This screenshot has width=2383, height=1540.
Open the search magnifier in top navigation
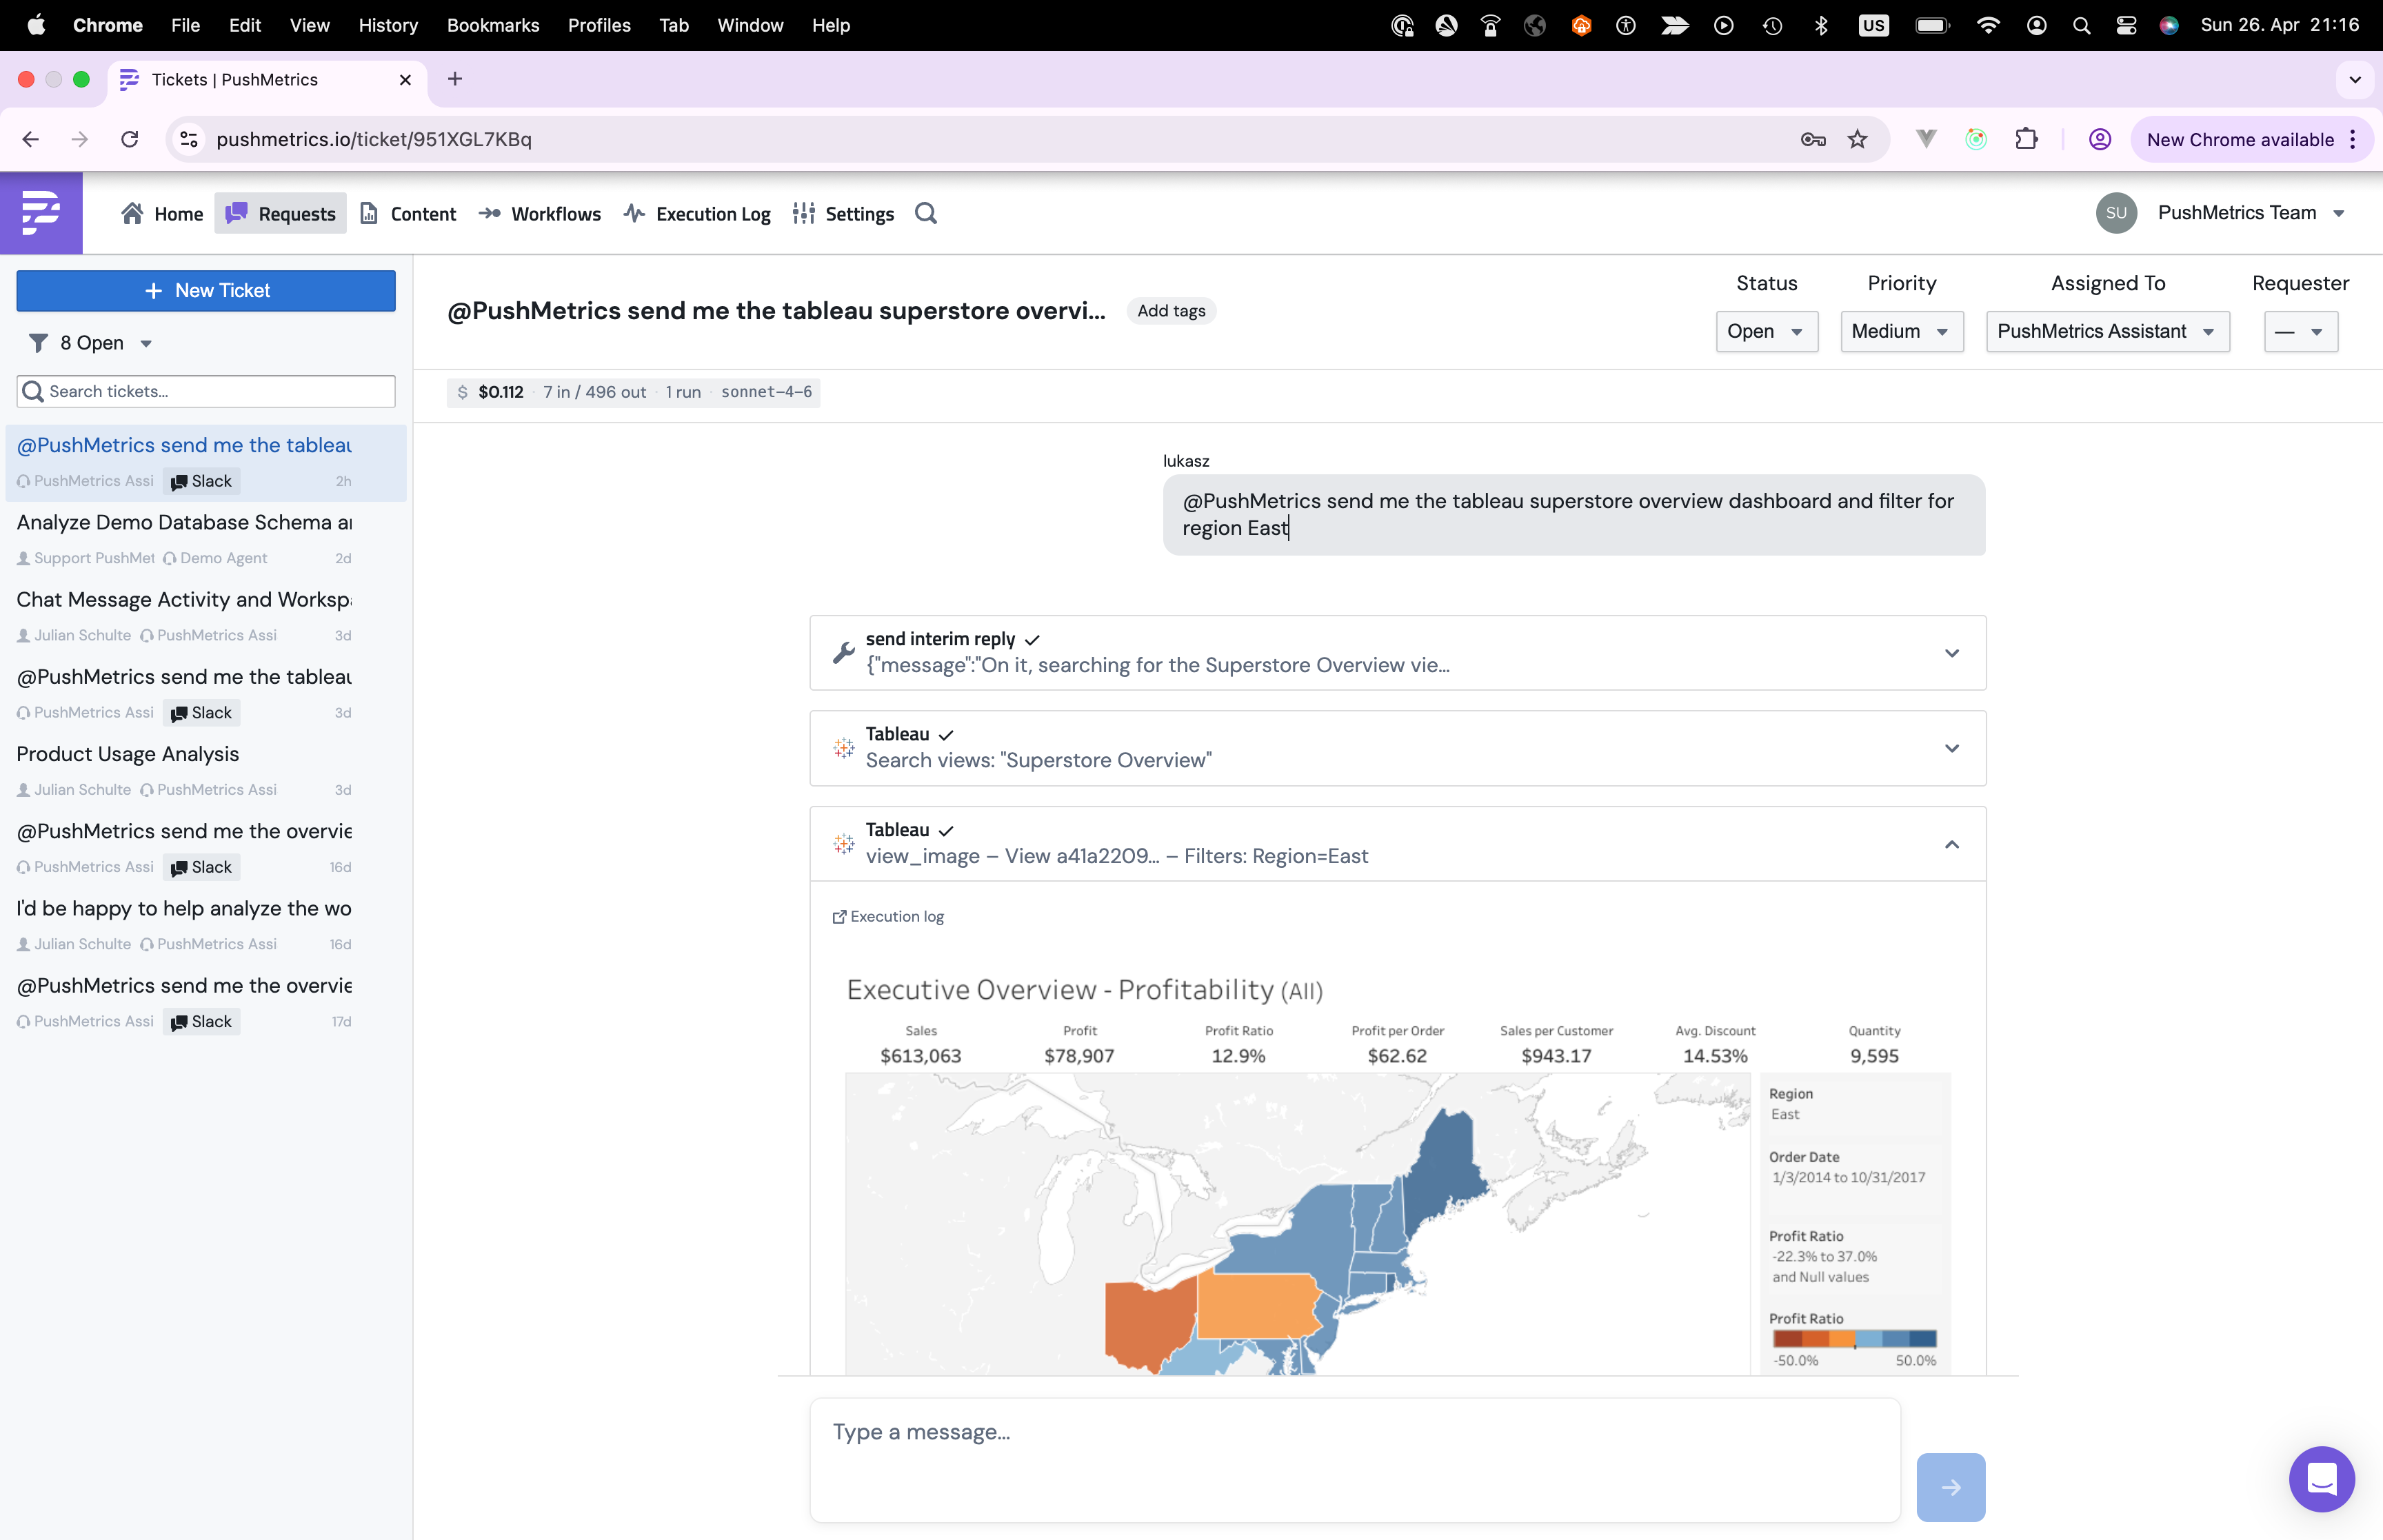[x=926, y=214]
